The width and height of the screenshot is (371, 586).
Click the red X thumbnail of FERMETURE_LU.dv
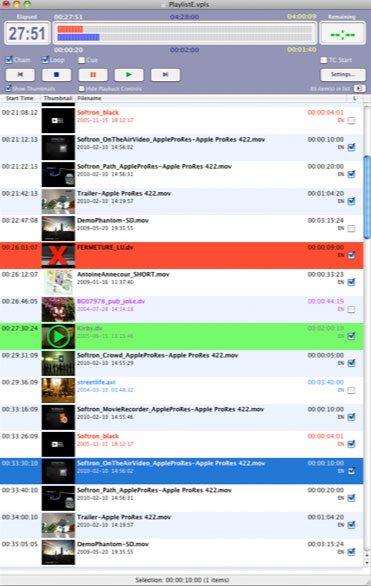click(58, 256)
